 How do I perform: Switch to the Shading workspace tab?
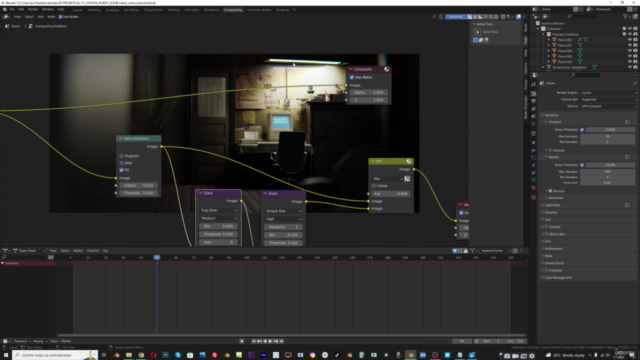(173, 10)
